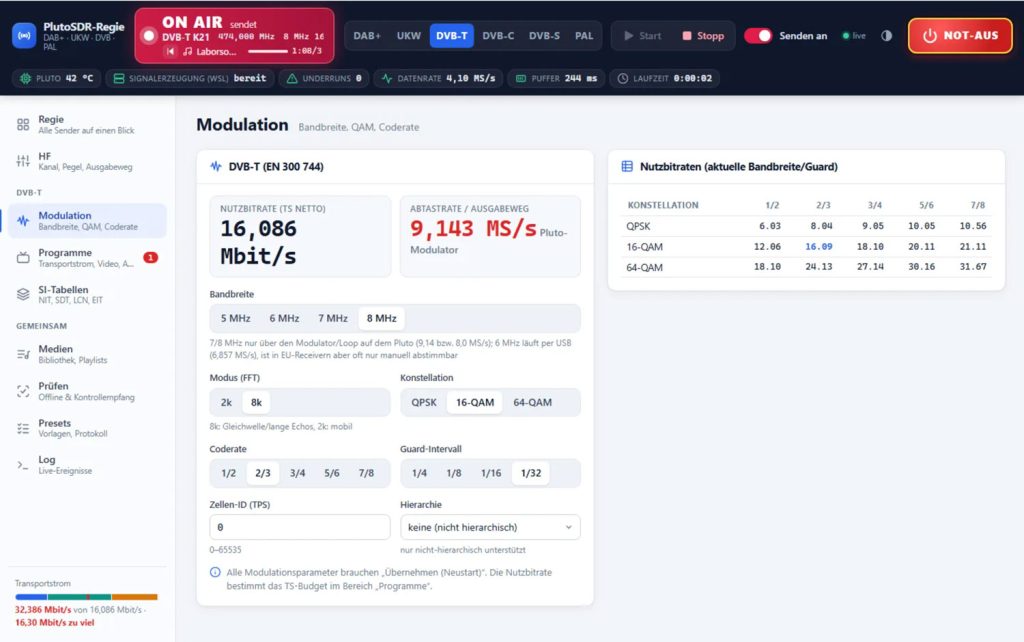
Task: Open Prüfen via scan check icon
Action: [x=23, y=391]
